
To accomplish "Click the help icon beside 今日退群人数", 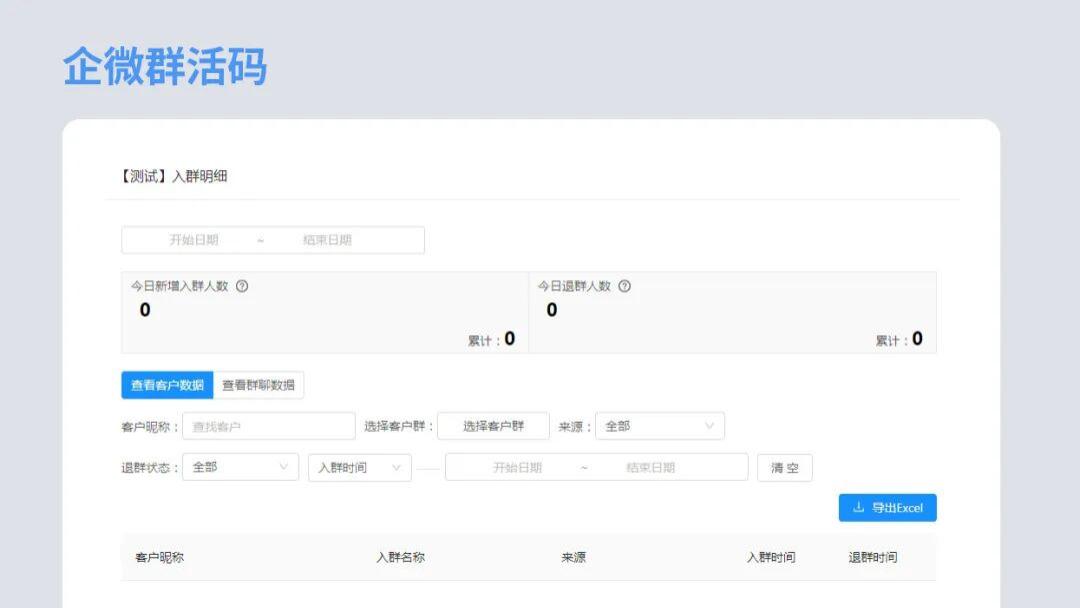I will (x=626, y=285).
